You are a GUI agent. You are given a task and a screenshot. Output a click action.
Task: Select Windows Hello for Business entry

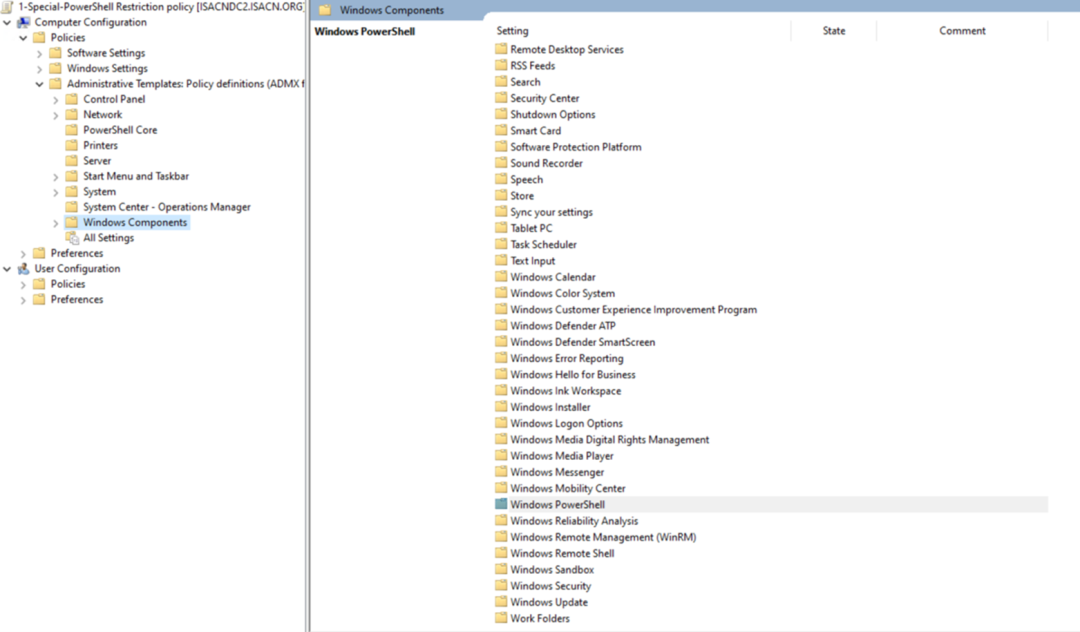point(572,375)
